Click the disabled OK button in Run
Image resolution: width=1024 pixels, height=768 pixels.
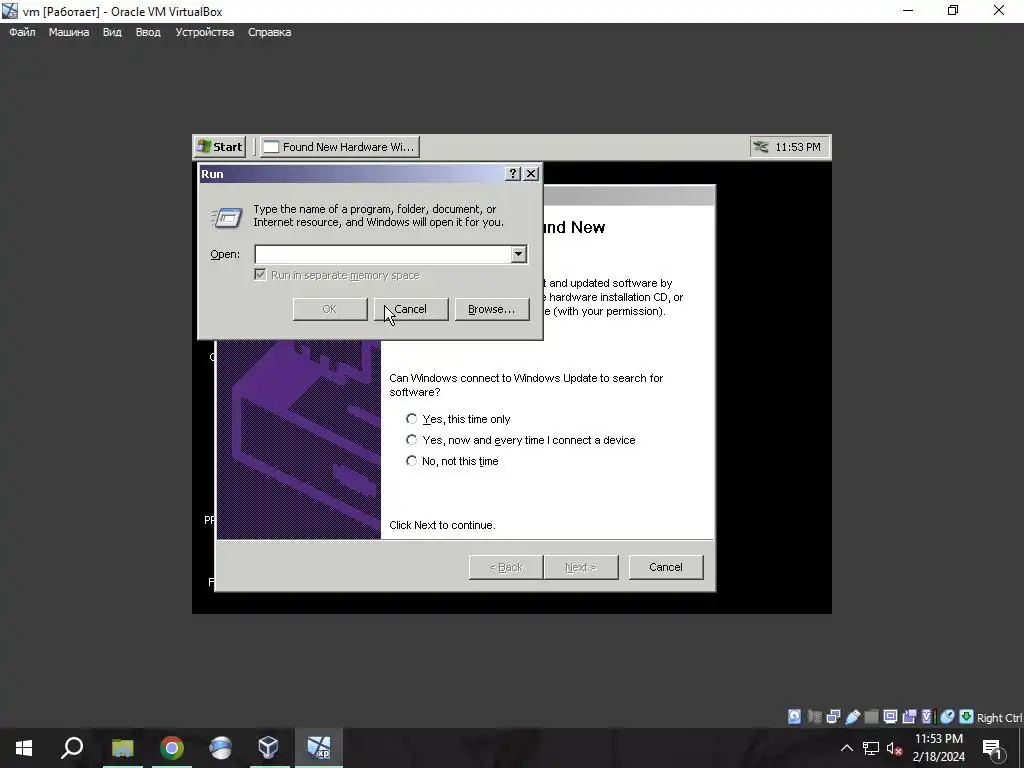pos(330,309)
